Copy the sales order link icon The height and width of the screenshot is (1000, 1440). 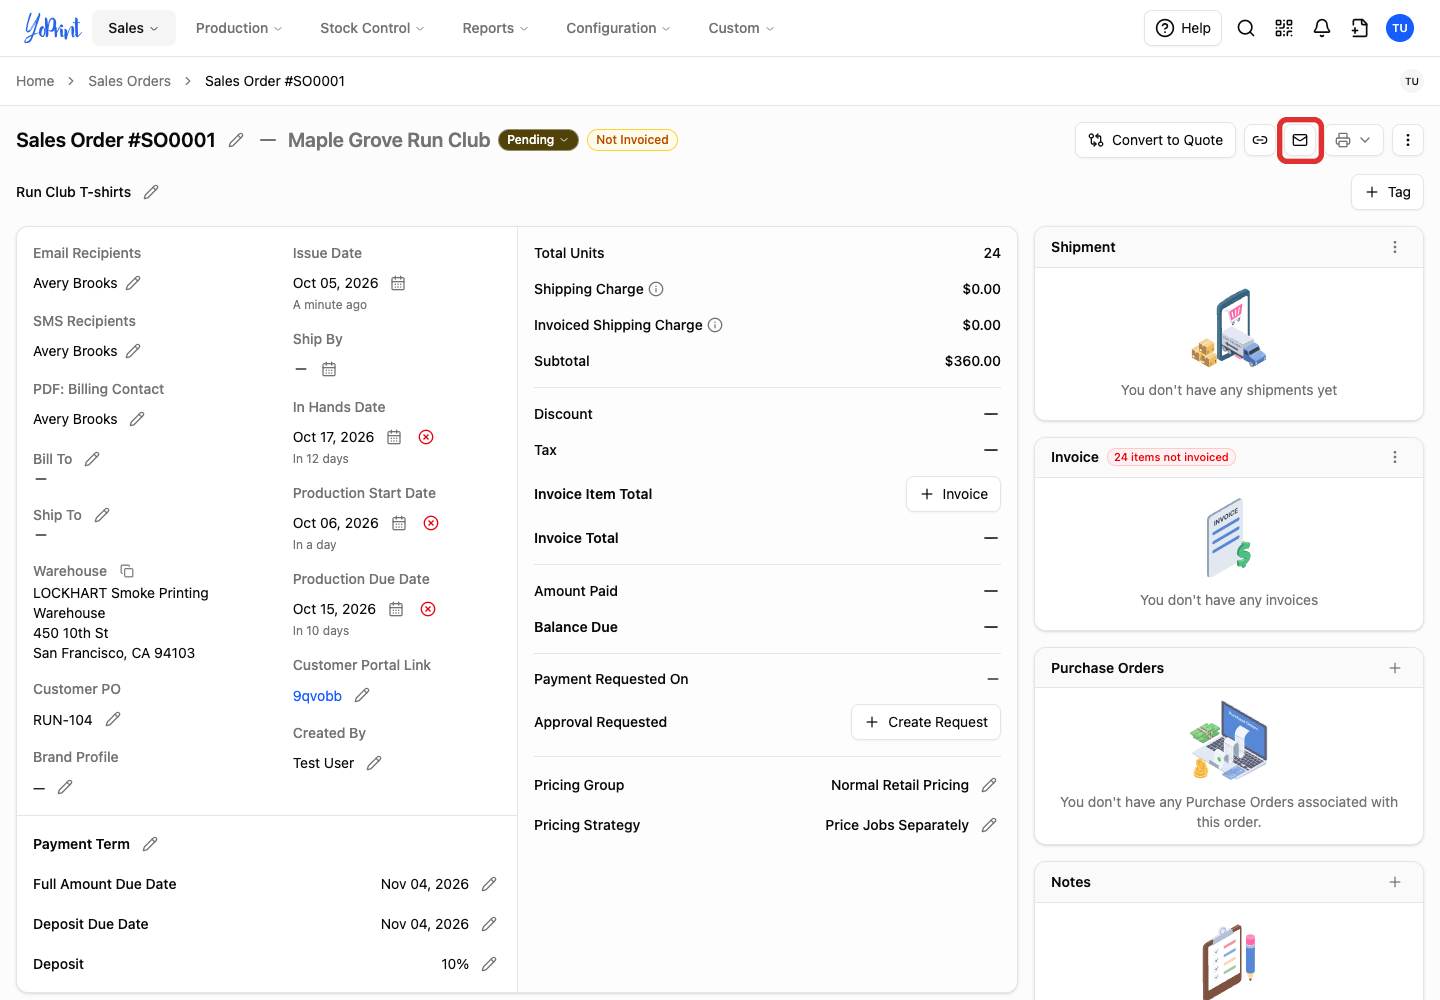pyautogui.click(x=1260, y=140)
